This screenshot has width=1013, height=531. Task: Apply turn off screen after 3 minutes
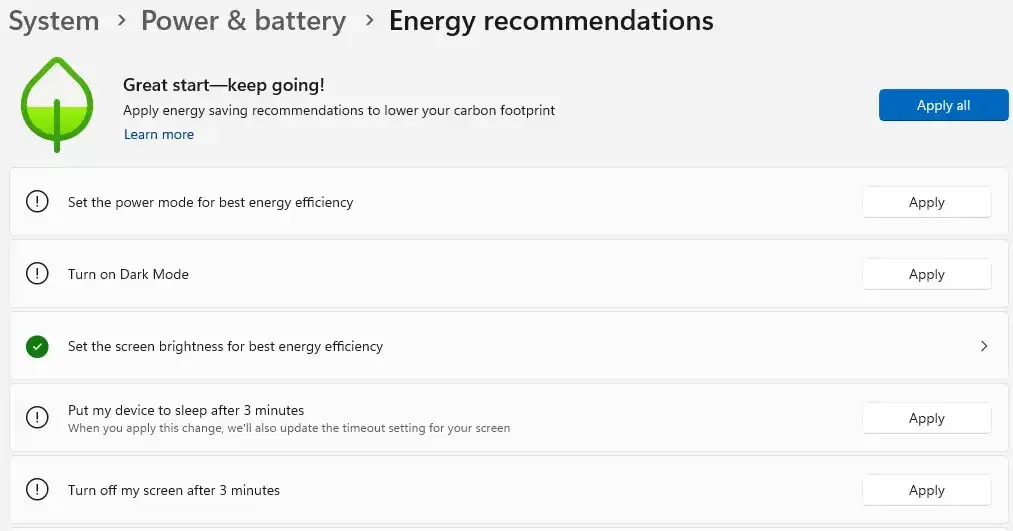click(926, 490)
